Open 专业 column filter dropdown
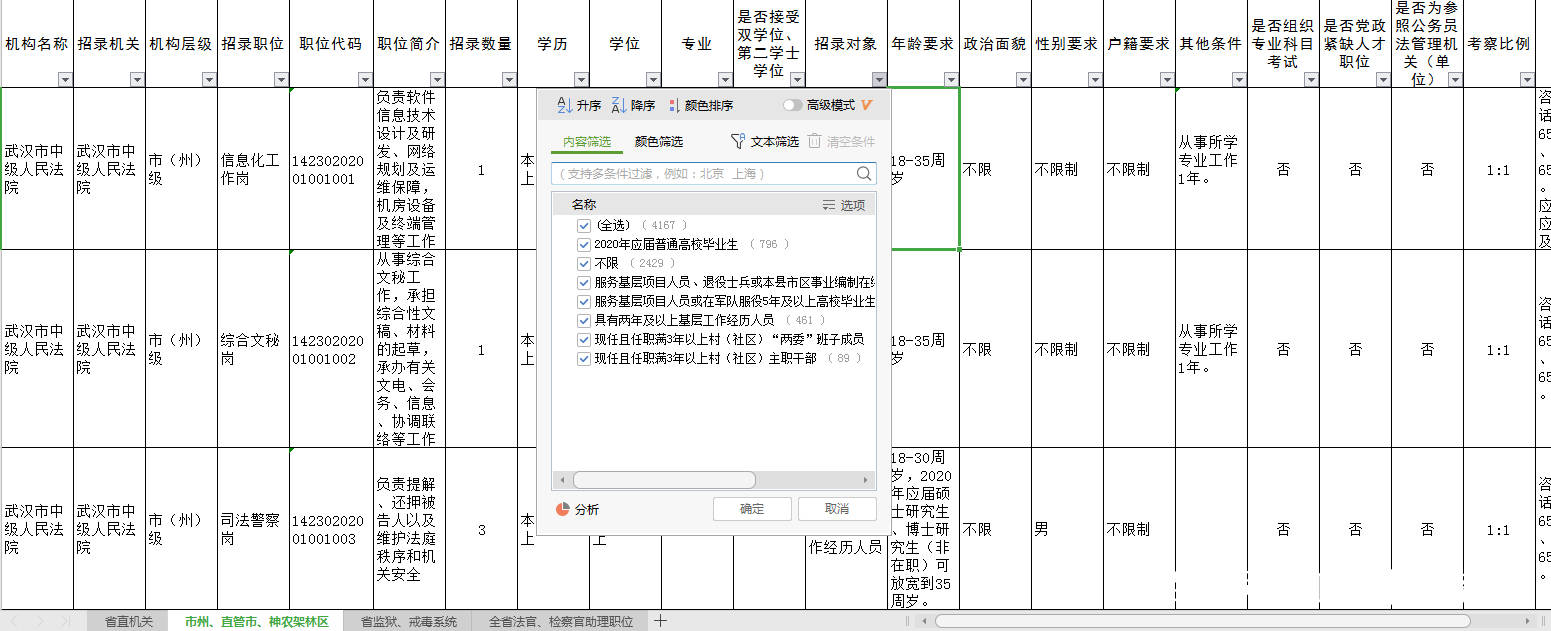 coord(725,79)
